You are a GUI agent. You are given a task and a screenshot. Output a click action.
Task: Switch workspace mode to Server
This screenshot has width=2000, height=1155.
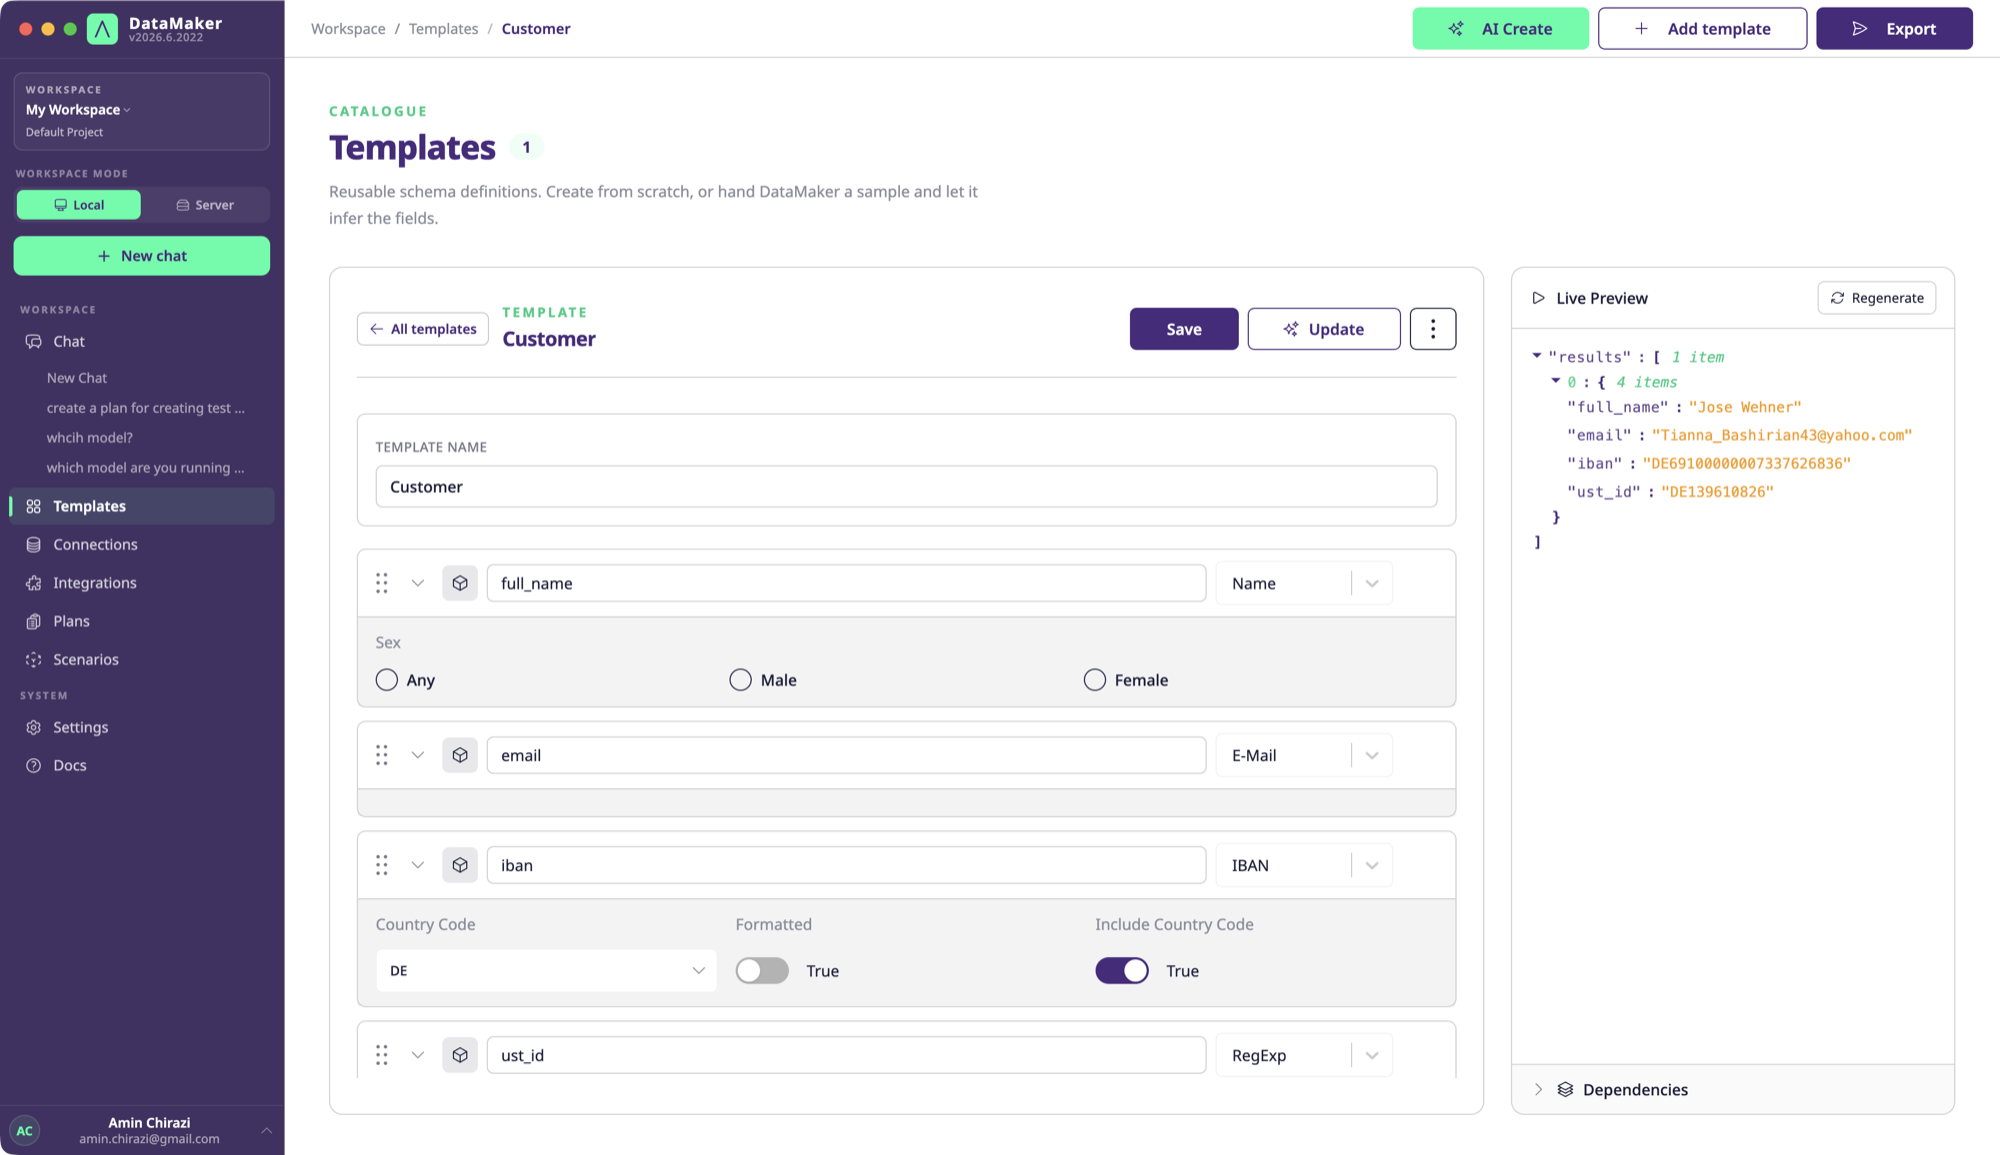pos(205,205)
